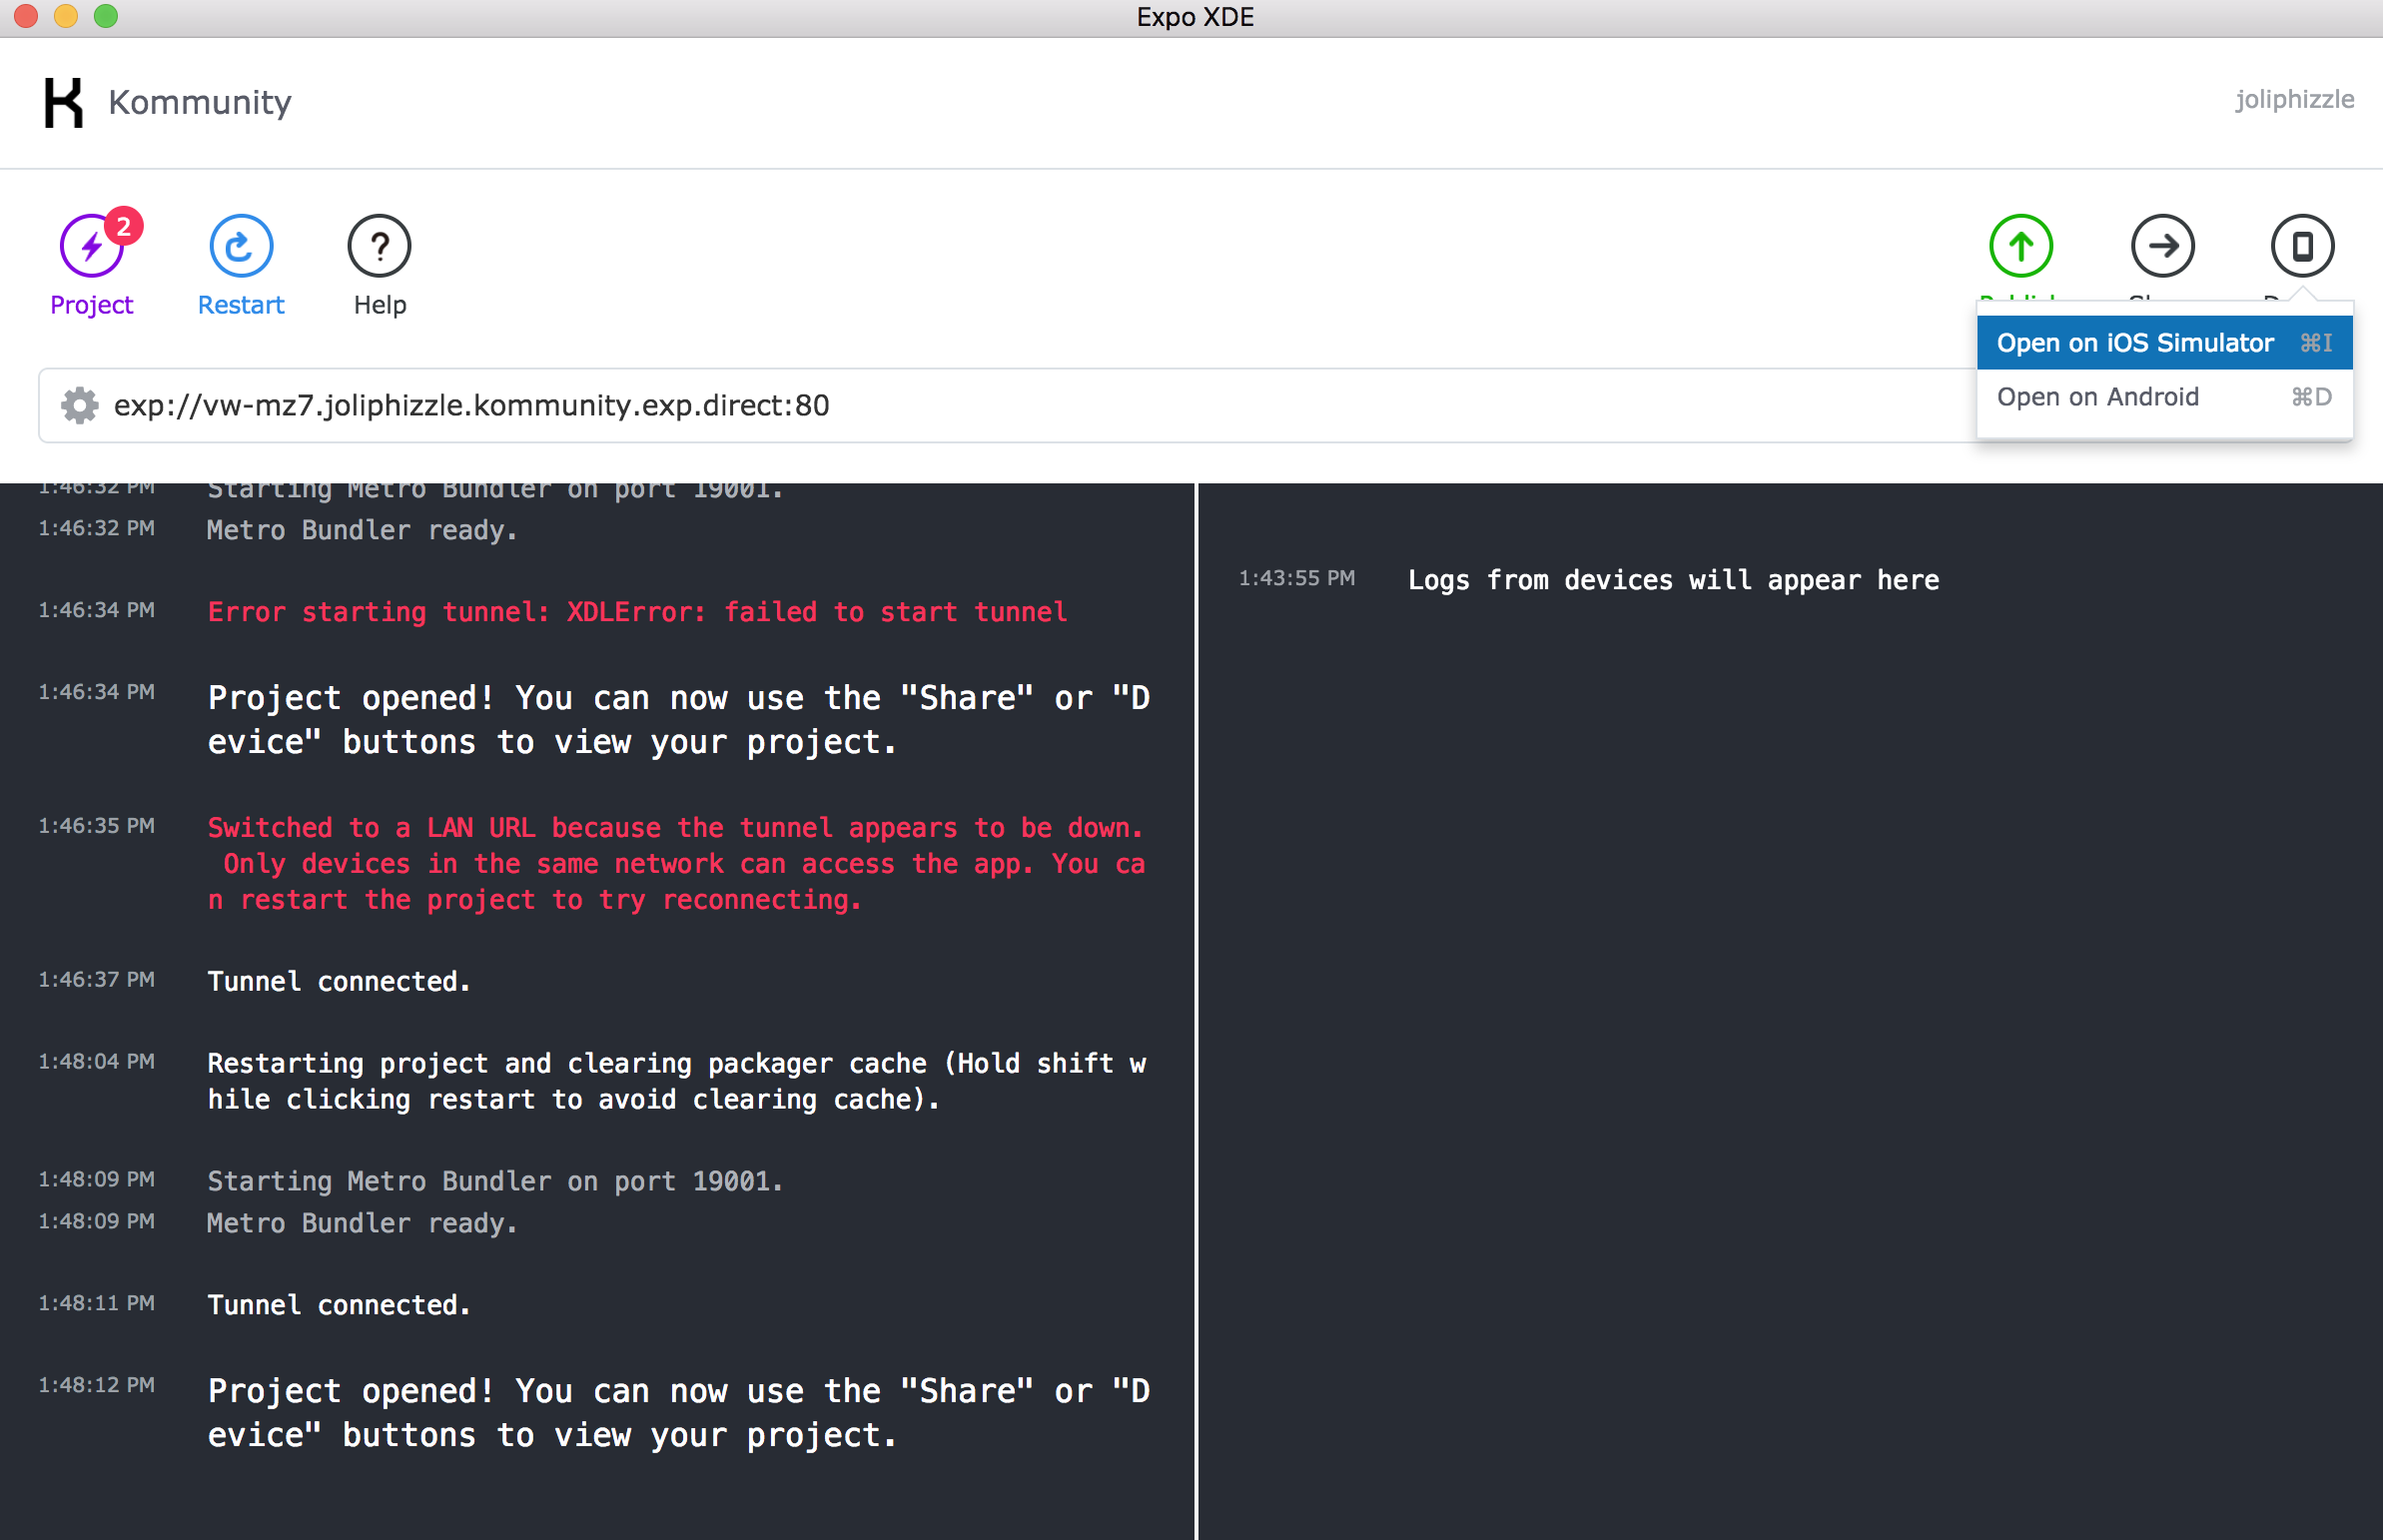Click the Restart text label

241,305
